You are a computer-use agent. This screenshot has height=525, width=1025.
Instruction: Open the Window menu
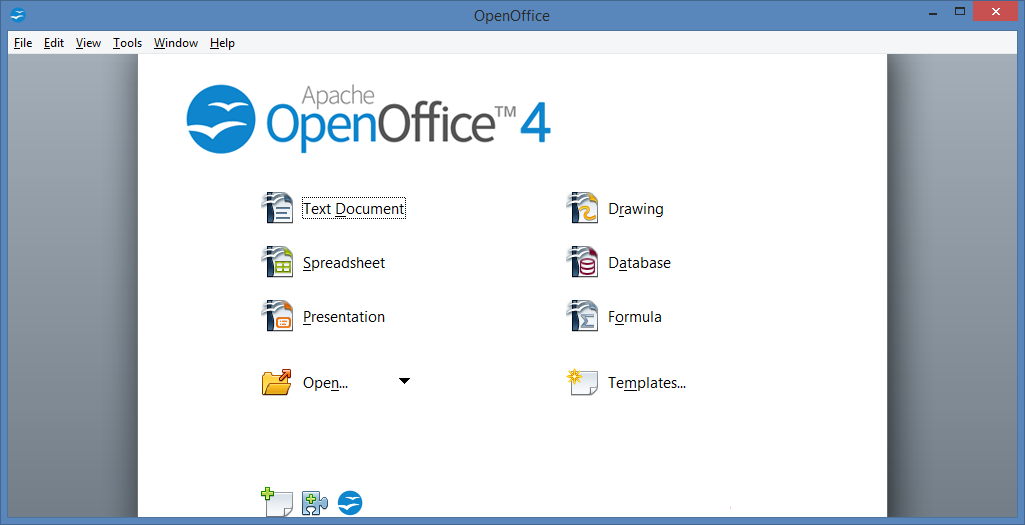coord(176,43)
